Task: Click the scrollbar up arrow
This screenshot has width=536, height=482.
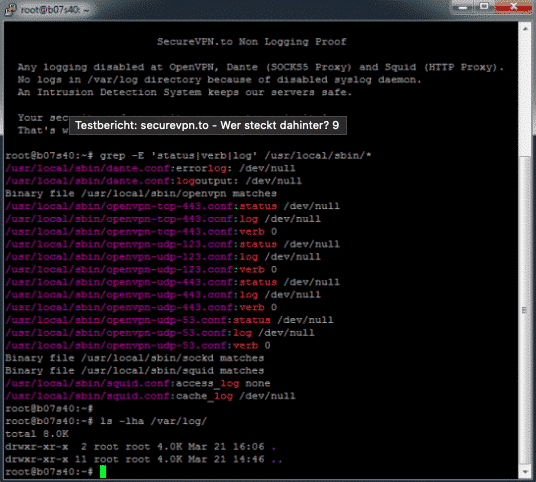Action: click(x=525, y=29)
